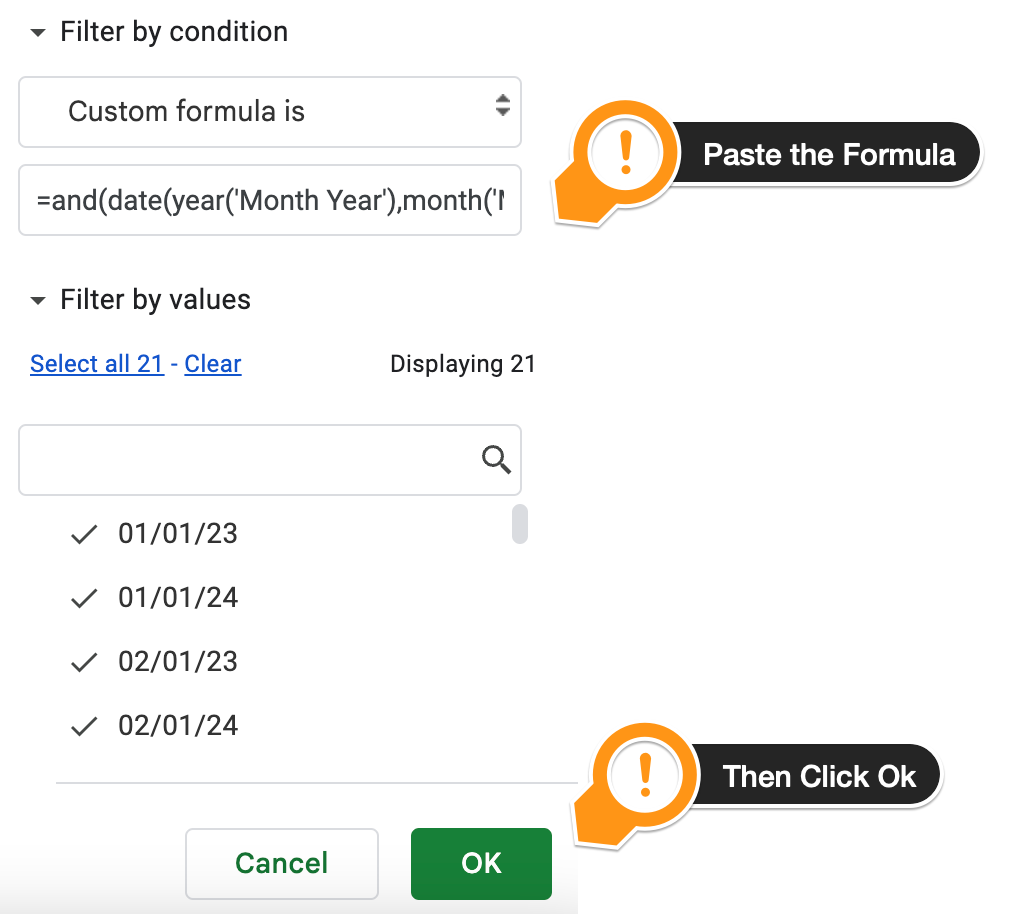Collapse the Filter by condition section
The height and width of the screenshot is (914, 1026).
38,33
